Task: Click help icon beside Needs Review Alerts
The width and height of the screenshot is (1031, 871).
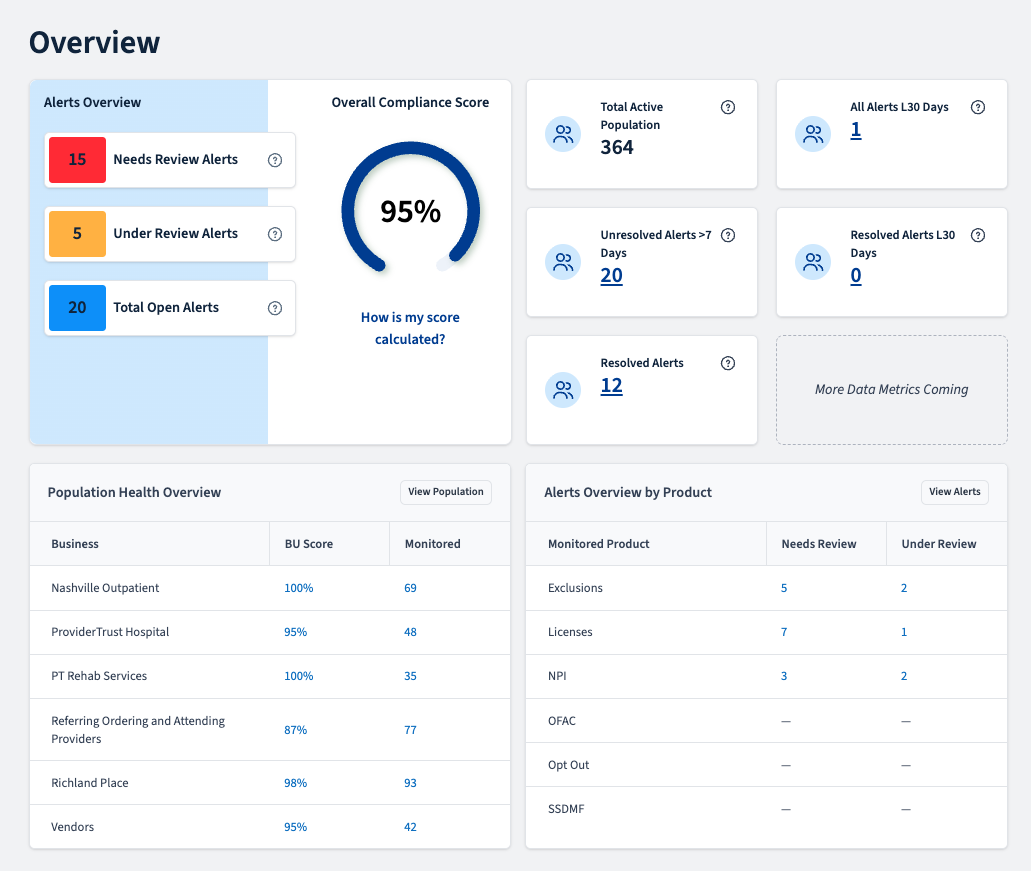Action: tap(275, 160)
